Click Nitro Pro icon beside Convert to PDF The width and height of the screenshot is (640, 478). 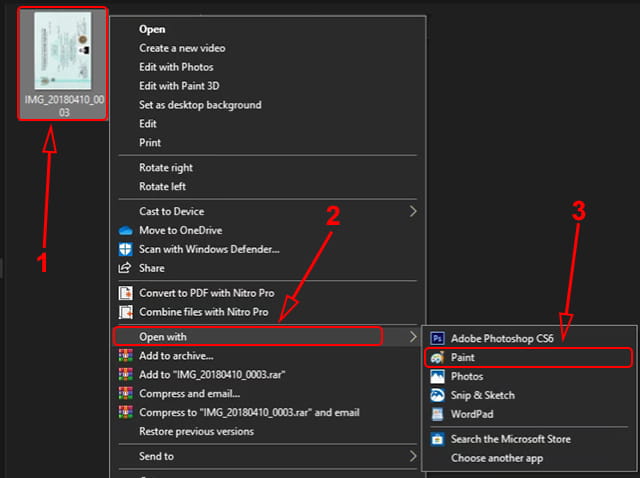pos(126,293)
